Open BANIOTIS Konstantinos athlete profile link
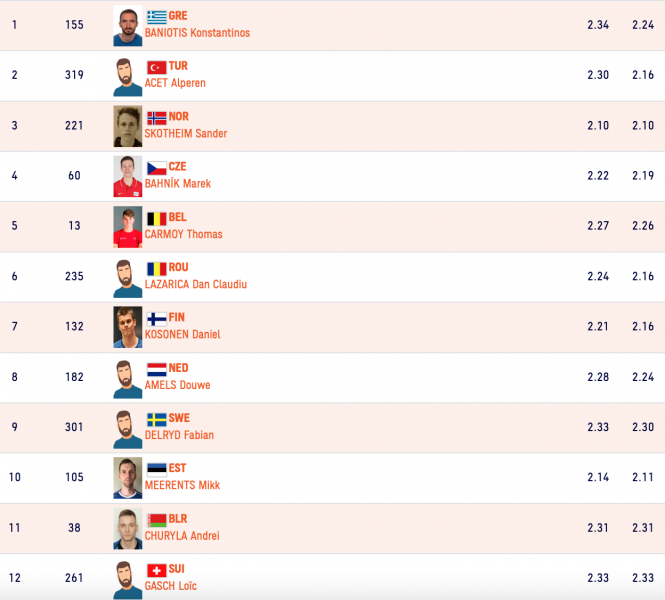The height and width of the screenshot is (600, 665). pos(197,33)
